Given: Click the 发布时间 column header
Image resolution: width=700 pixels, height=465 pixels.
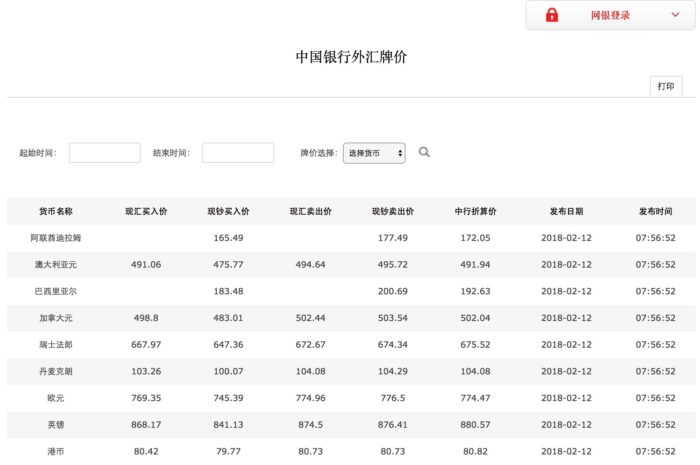Looking at the screenshot, I should pyautogui.click(x=656, y=211).
